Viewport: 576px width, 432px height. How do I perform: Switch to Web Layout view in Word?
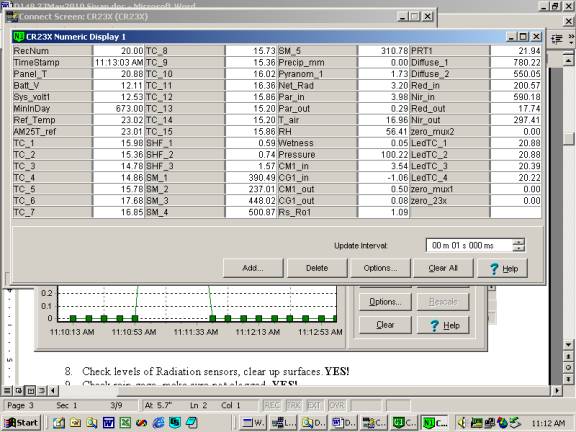tap(18, 390)
